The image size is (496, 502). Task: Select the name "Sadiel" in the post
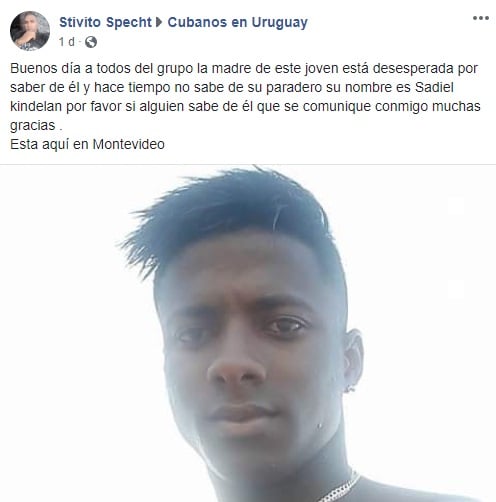click(x=434, y=87)
